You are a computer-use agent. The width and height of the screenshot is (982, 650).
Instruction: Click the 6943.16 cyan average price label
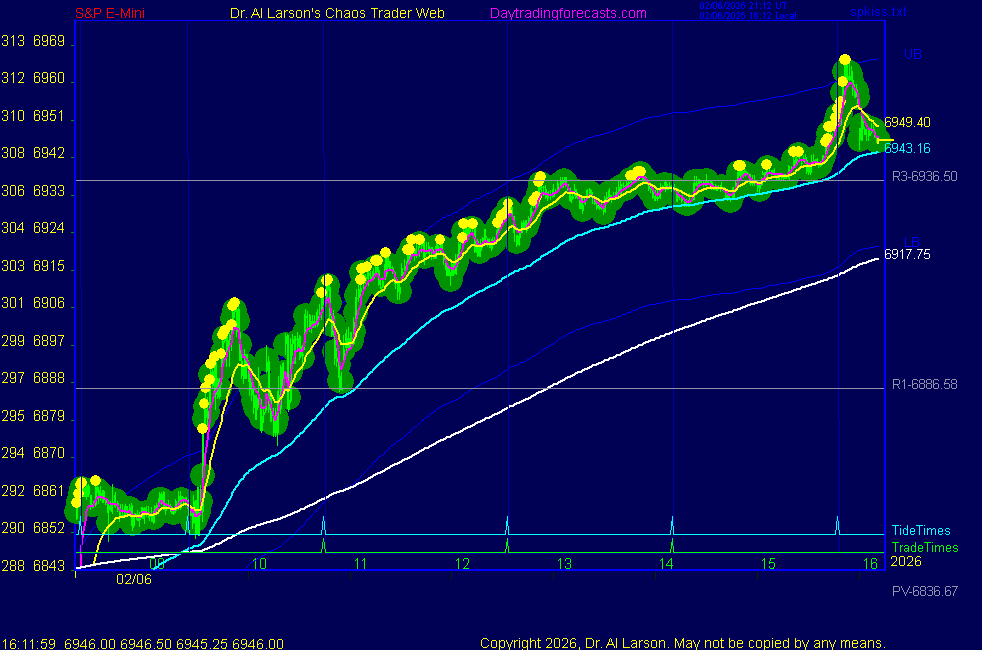(907, 148)
